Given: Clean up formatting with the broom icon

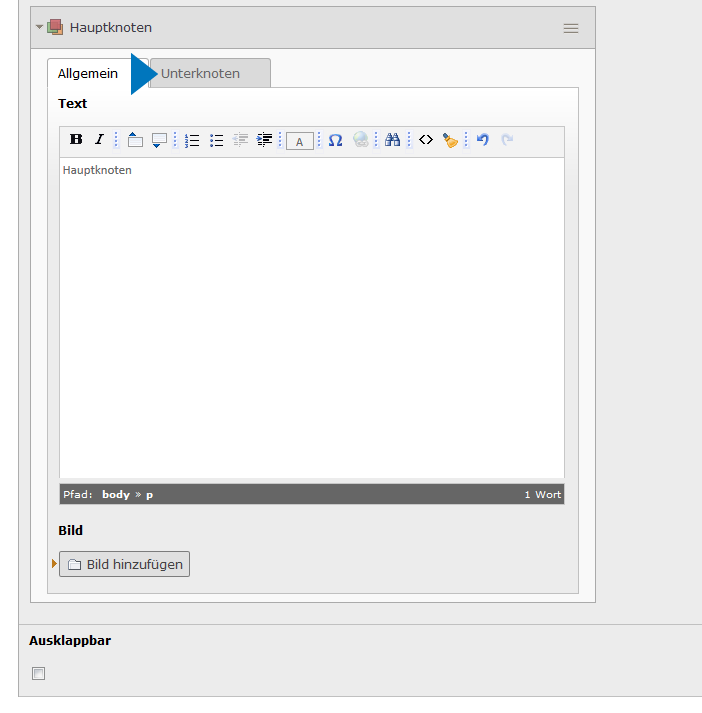Looking at the screenshot, I should pyautogui.click(x=450, y=140).
